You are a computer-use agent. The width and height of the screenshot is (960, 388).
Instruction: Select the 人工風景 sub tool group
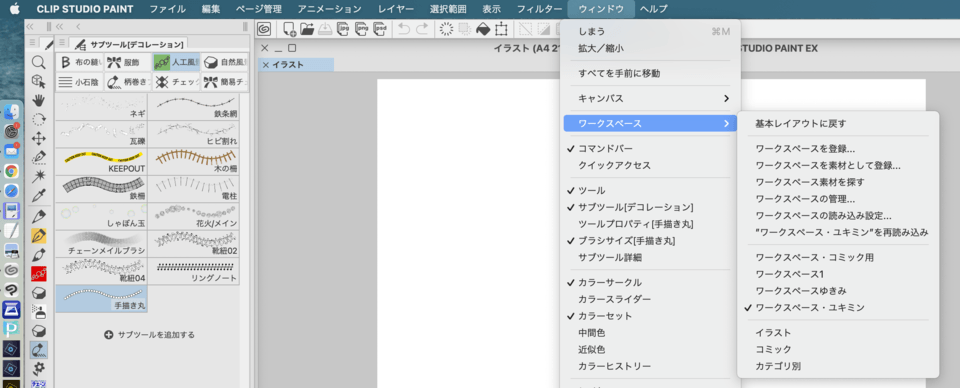tap(176, 62)
